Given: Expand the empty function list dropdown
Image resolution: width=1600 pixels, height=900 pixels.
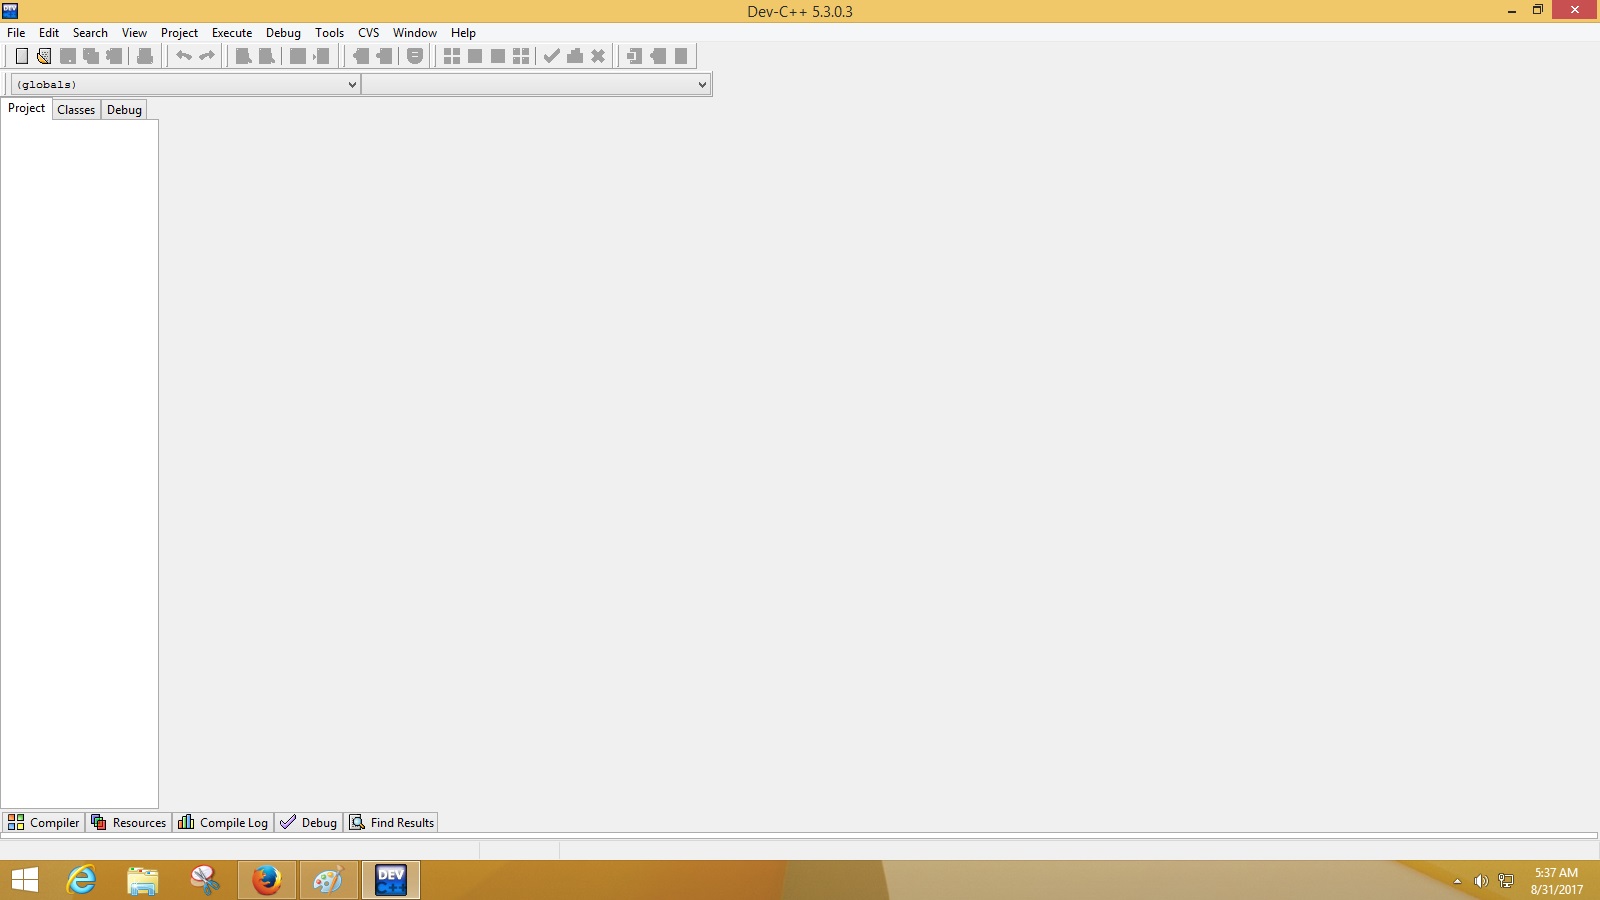Looking at the screenshot, I should [x=536, y=85].
